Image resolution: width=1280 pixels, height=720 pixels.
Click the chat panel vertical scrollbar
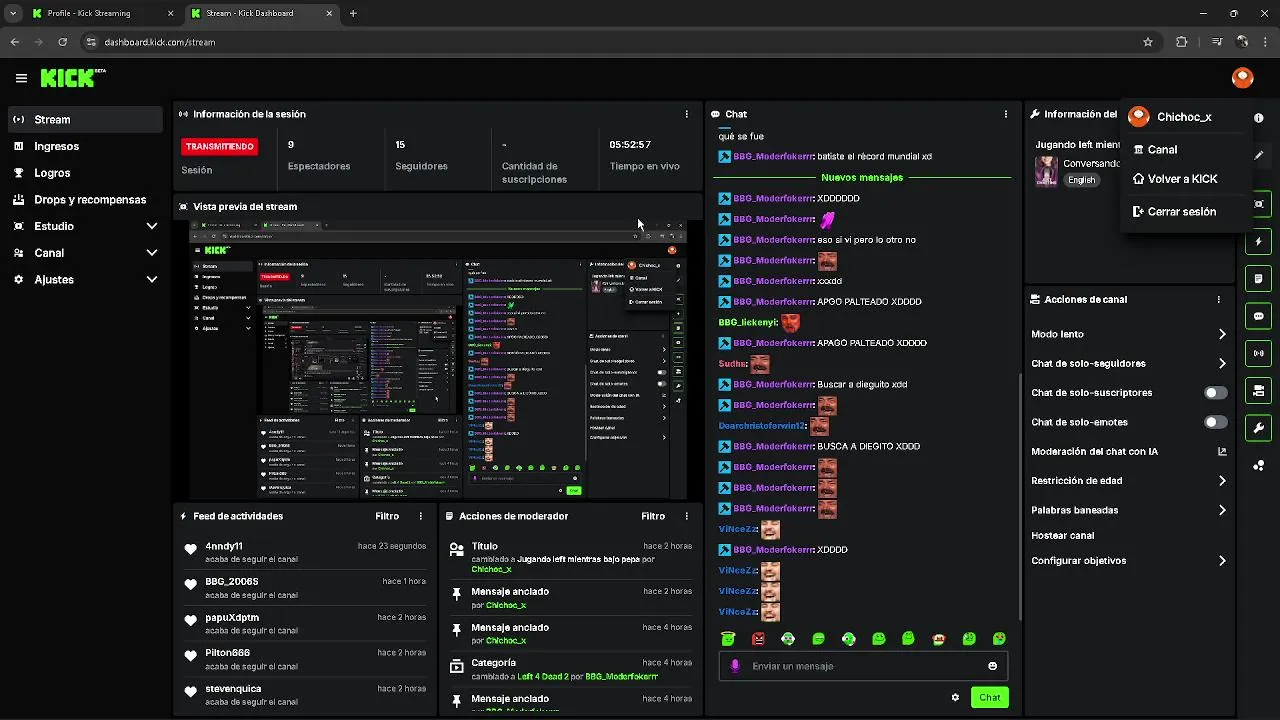pyautogui.click(x=1020, y=495)
